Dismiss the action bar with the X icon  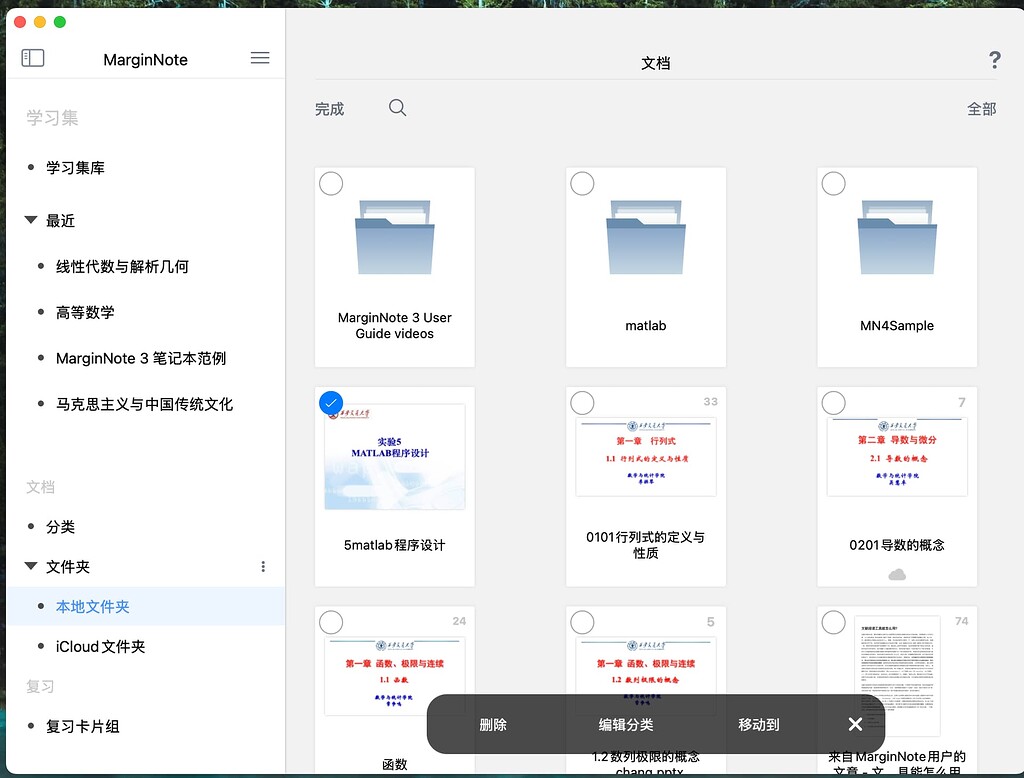pyautogui.click(x=855, y=724)
